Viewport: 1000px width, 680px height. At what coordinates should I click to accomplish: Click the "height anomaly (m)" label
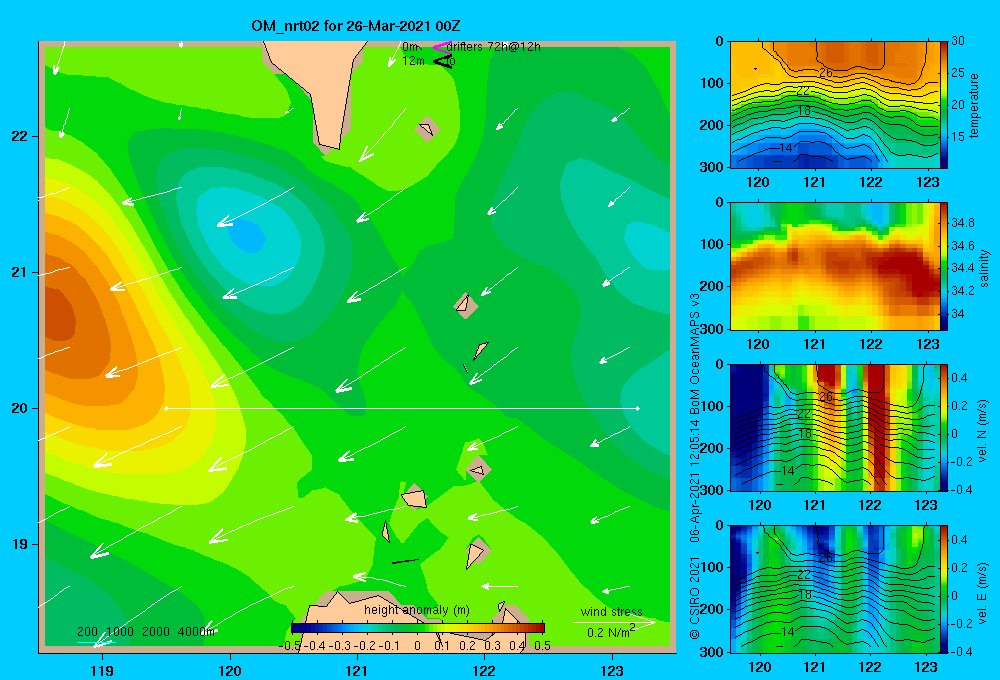pos(417,610)
